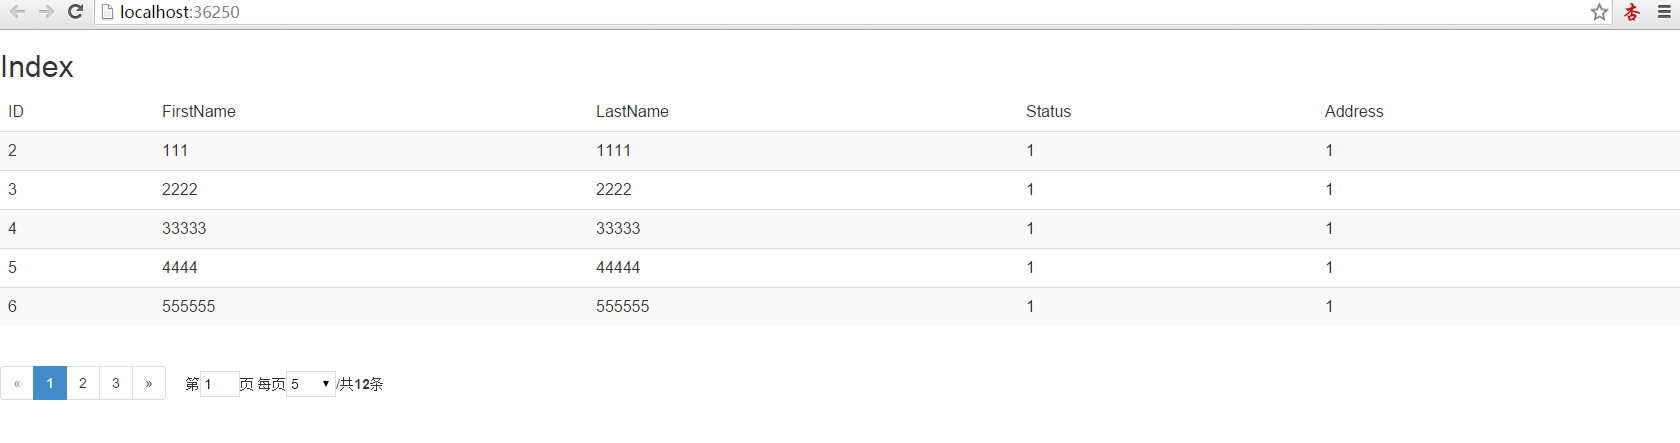Click the Address column header

click(1354, 111)
